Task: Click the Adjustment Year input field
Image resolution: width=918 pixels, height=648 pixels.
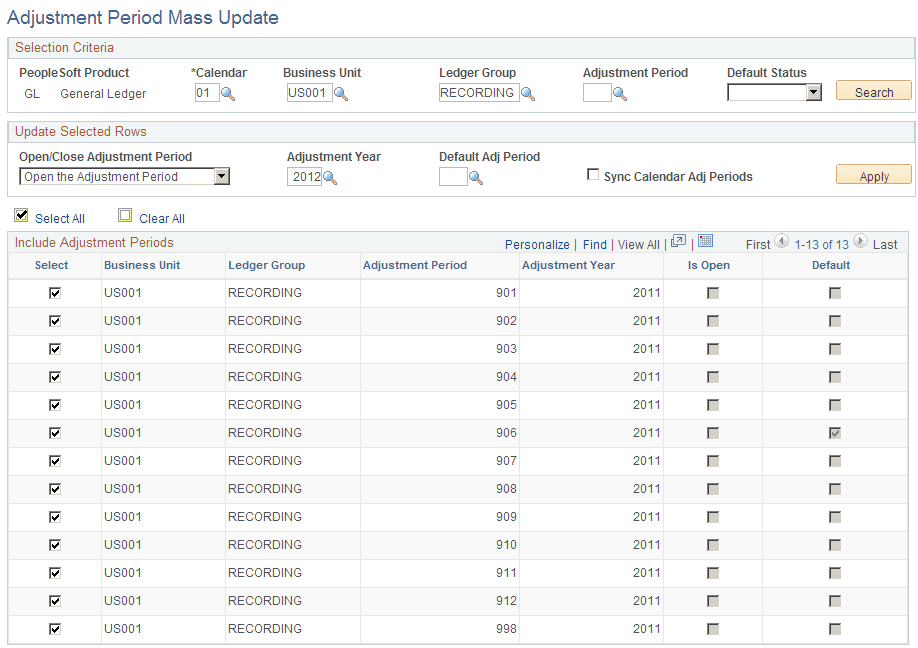Action: tap(305, 175)
